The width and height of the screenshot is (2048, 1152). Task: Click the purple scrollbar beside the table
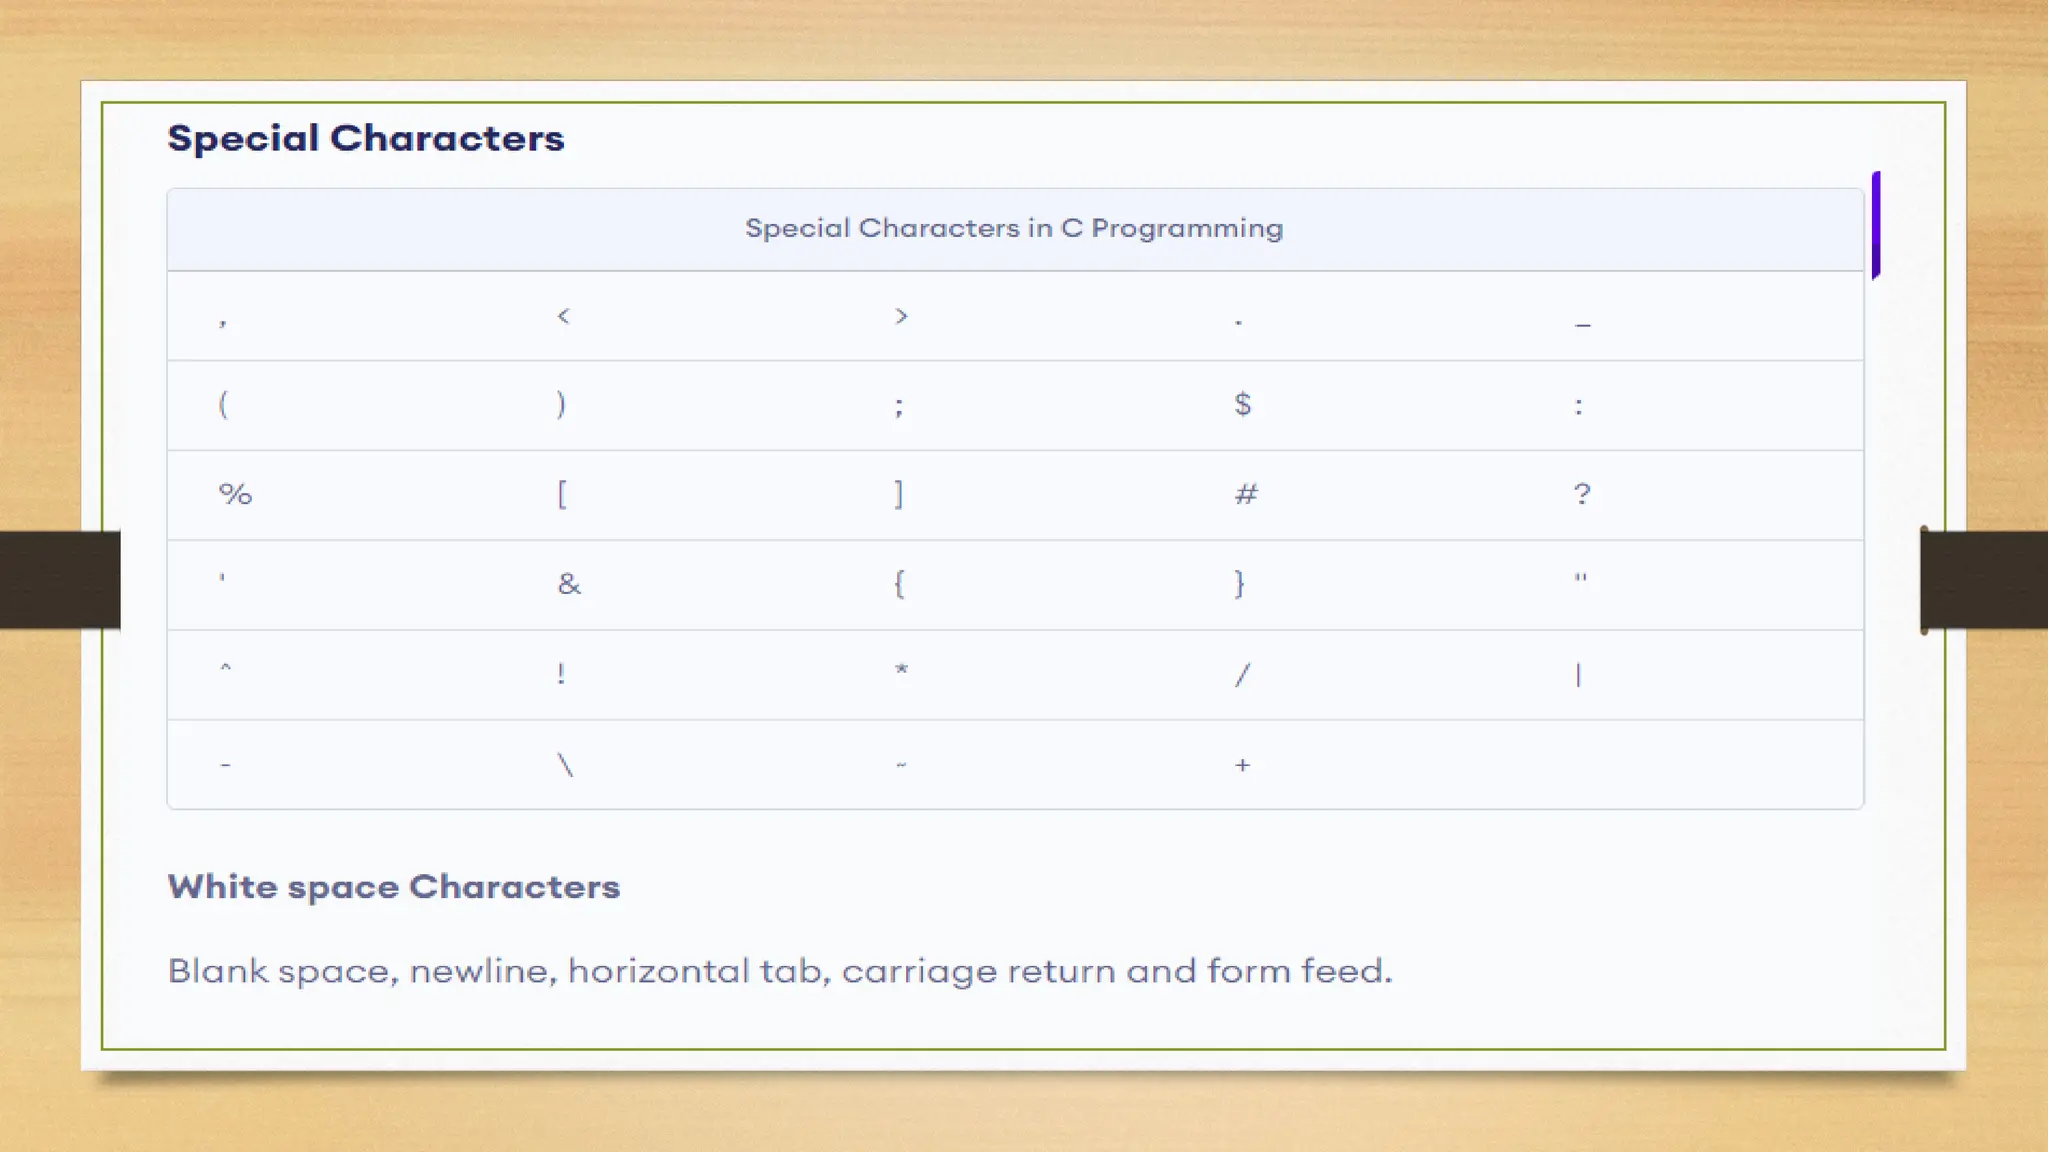coord(1876,225)
